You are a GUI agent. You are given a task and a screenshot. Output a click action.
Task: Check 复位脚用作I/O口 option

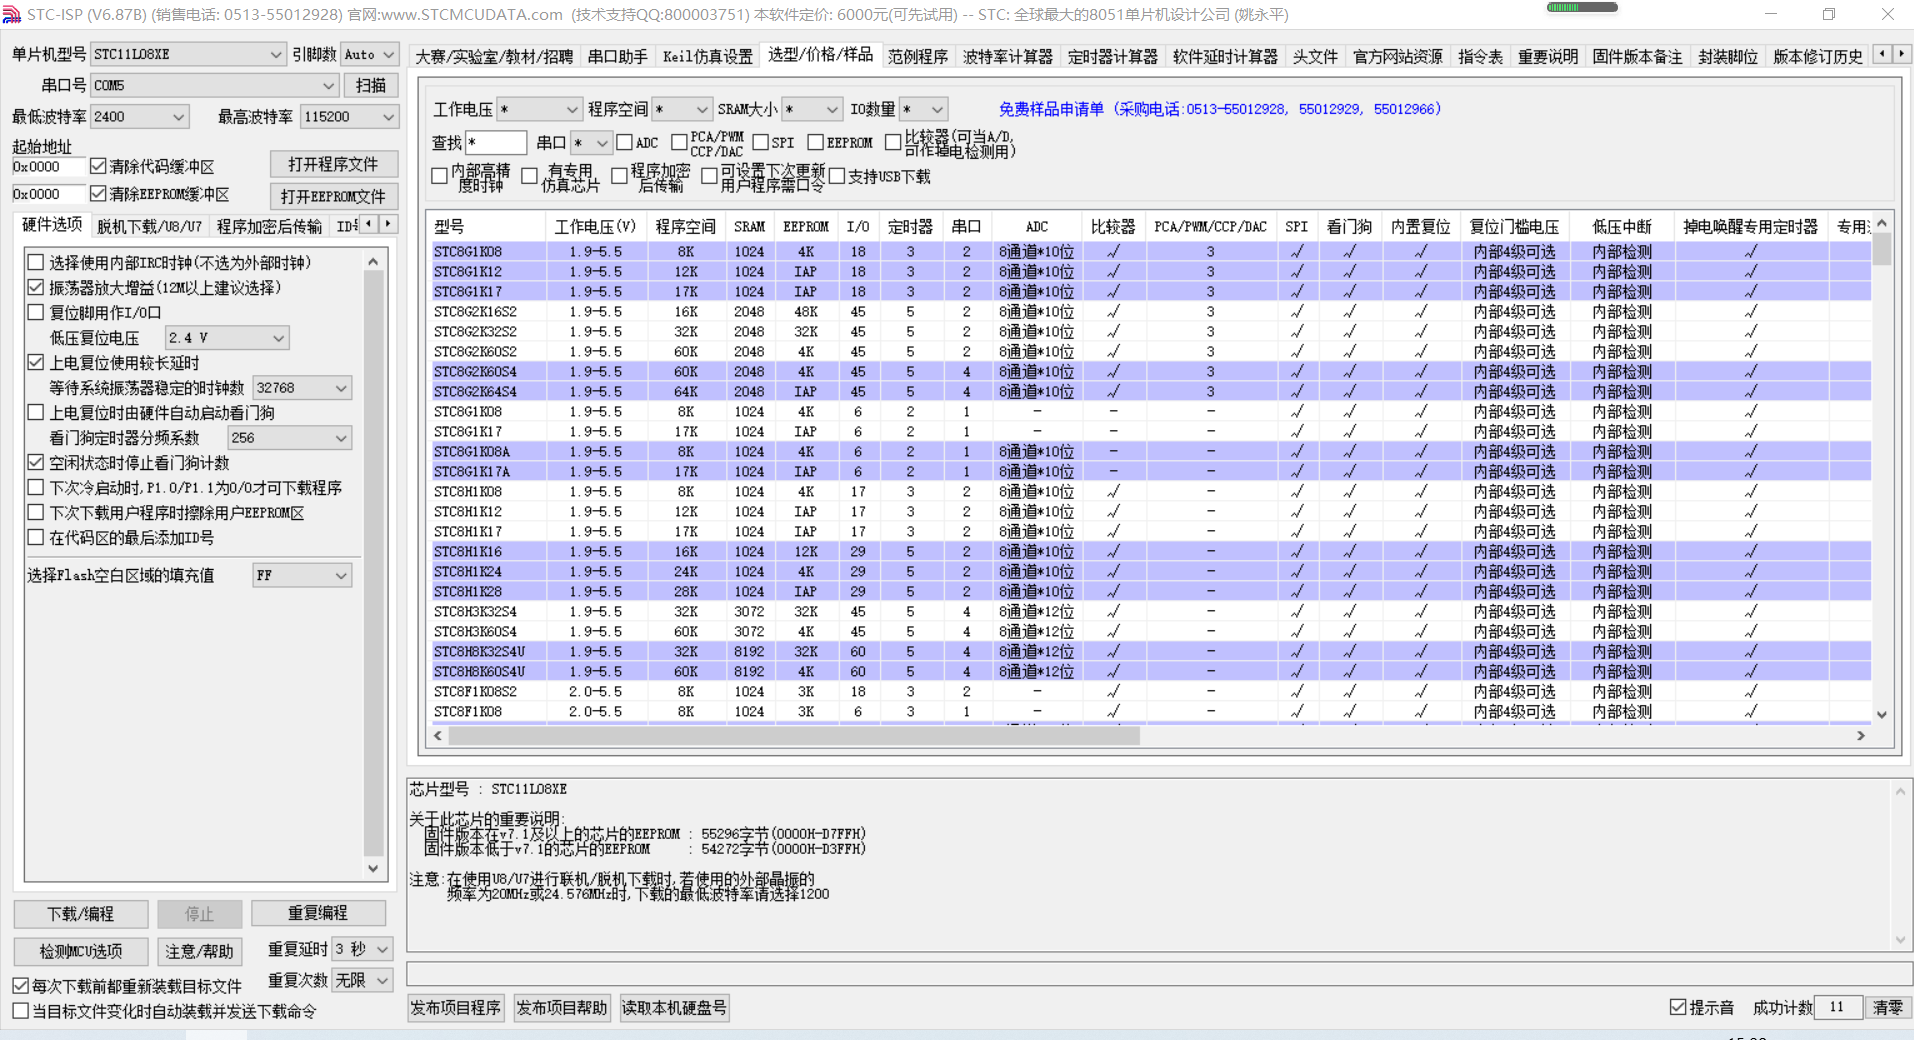pos(36,312)
